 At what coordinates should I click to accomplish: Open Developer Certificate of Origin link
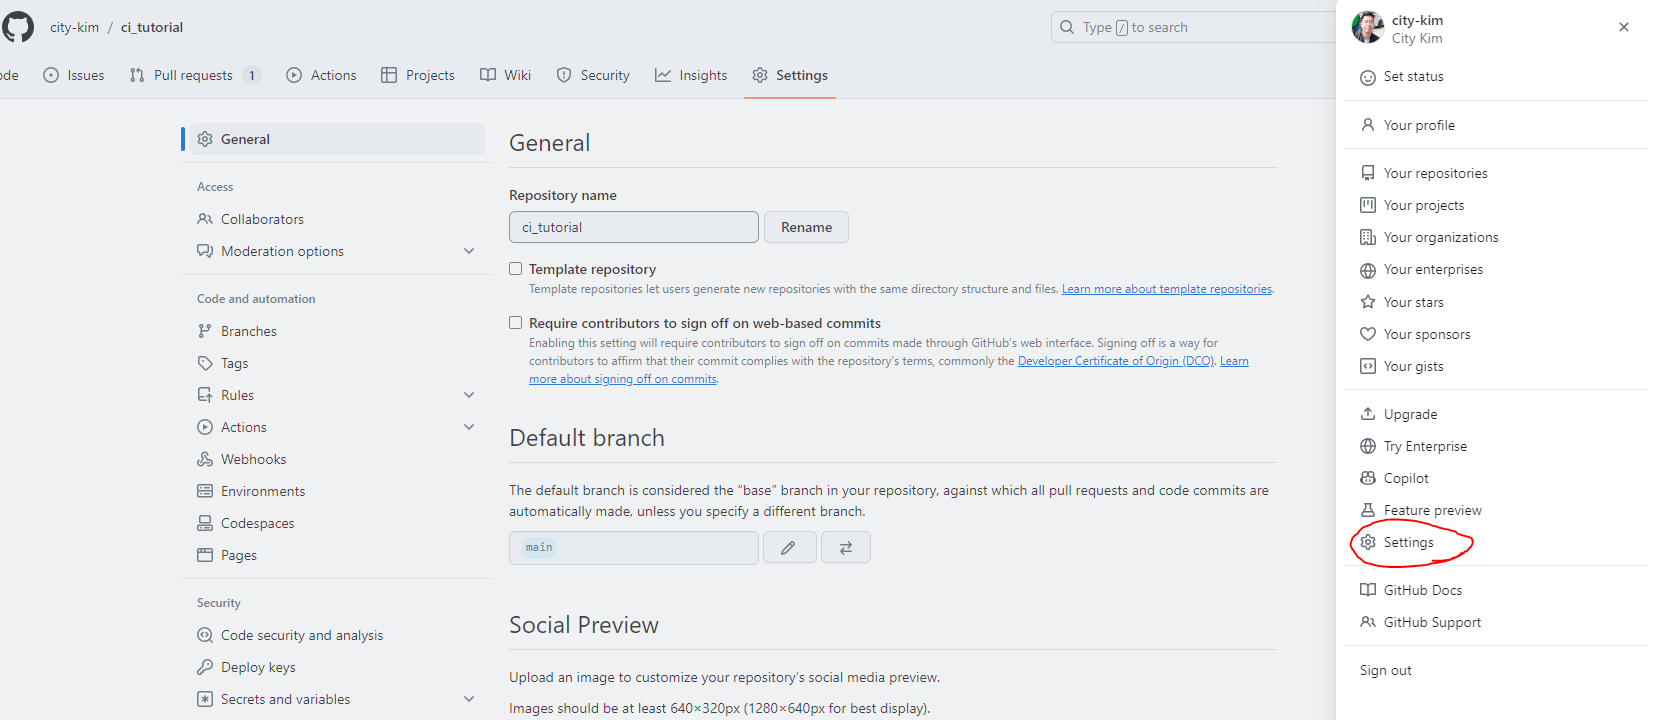[x=1116, y=361]
